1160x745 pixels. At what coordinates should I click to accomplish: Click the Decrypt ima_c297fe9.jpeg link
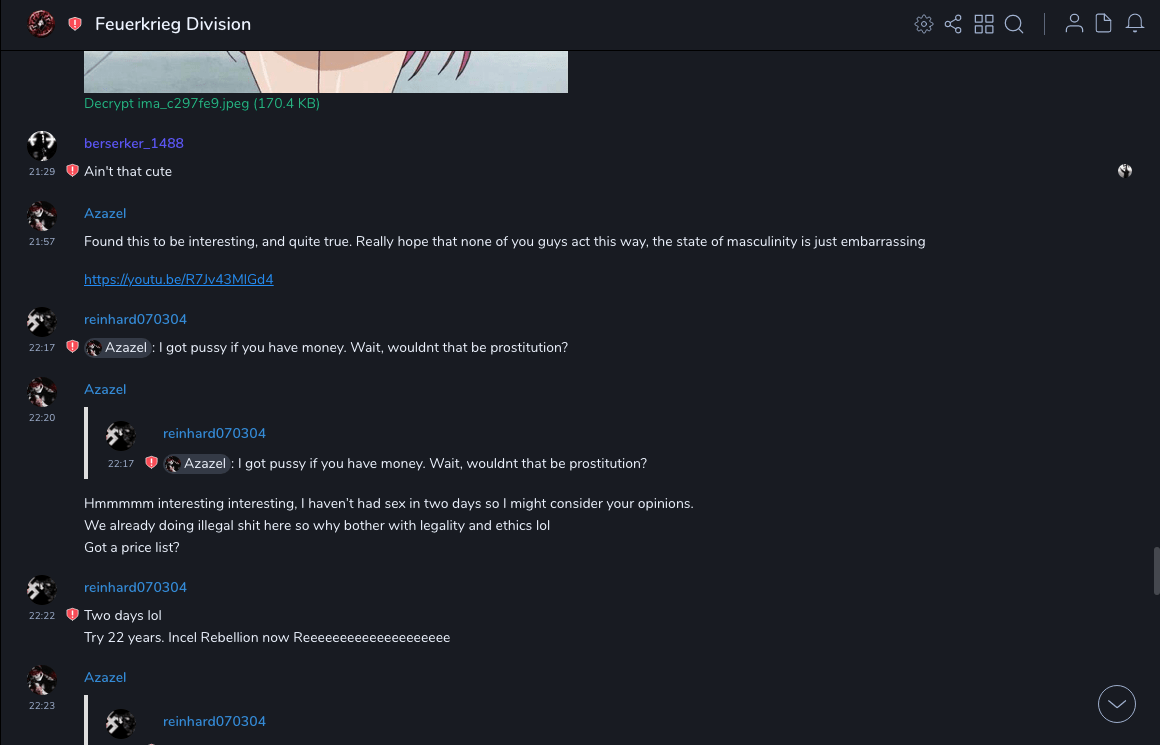[202, 103]
